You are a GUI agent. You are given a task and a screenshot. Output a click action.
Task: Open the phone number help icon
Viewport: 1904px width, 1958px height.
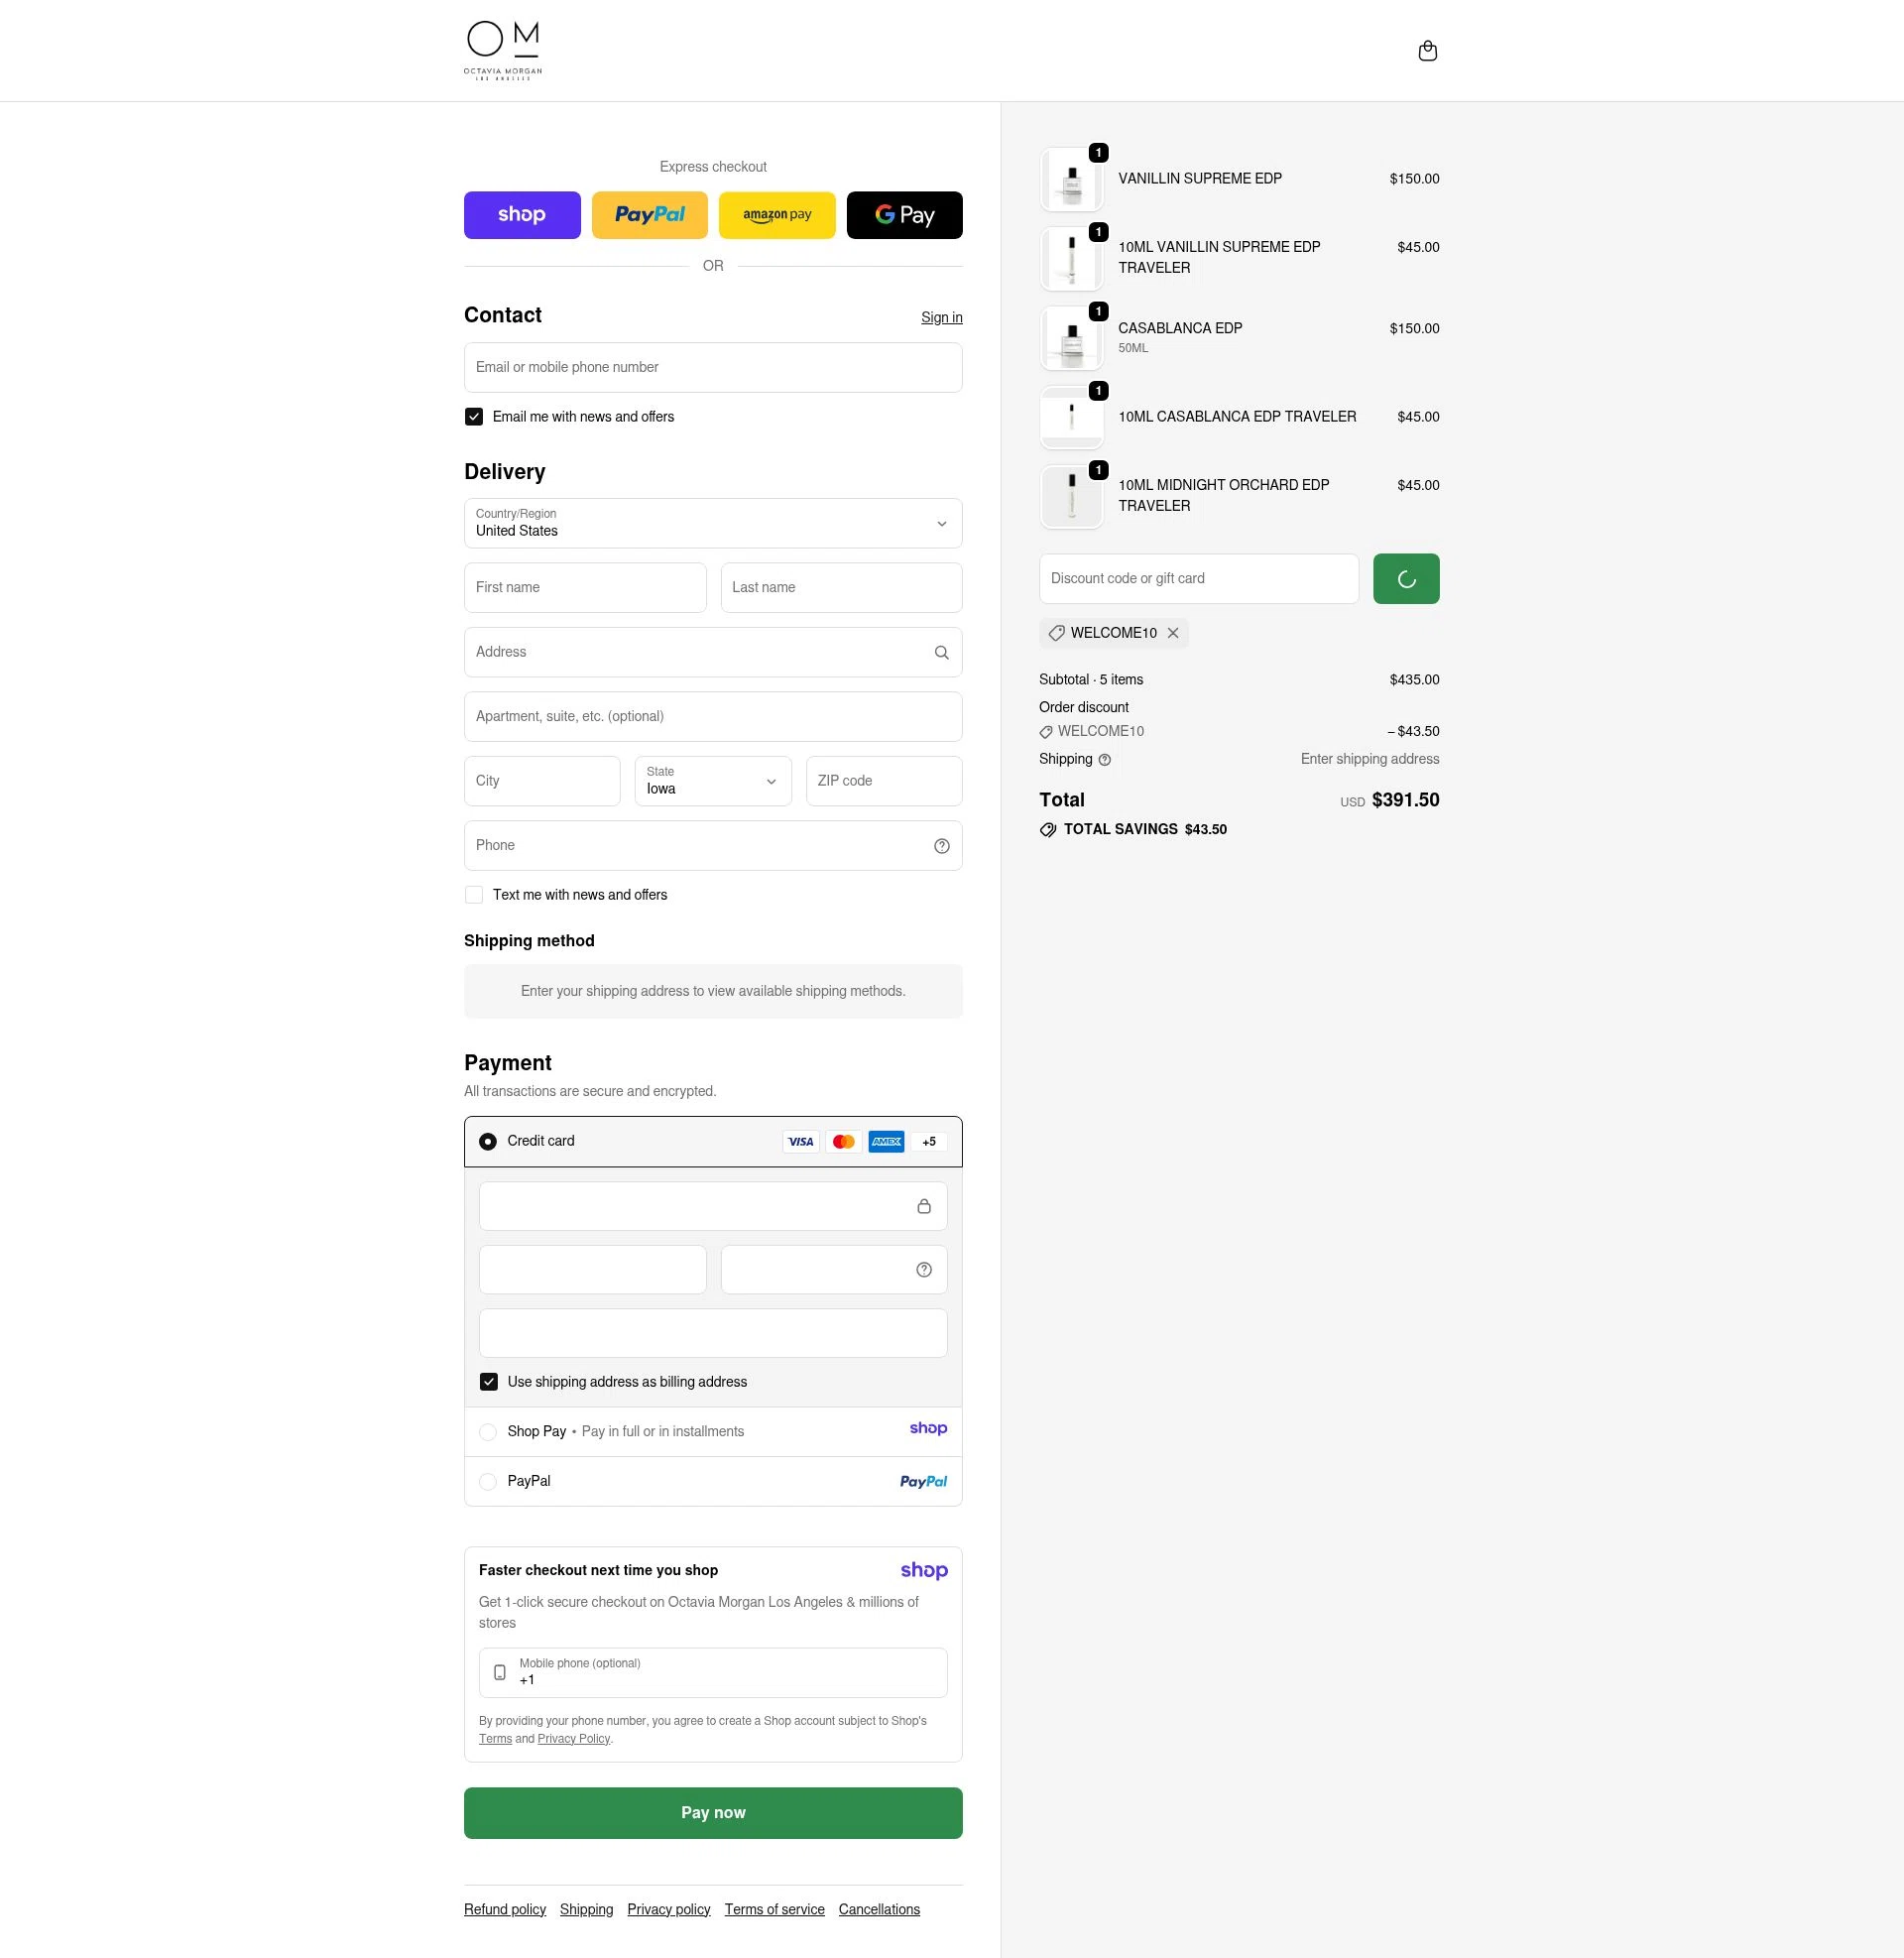[941, 845]
